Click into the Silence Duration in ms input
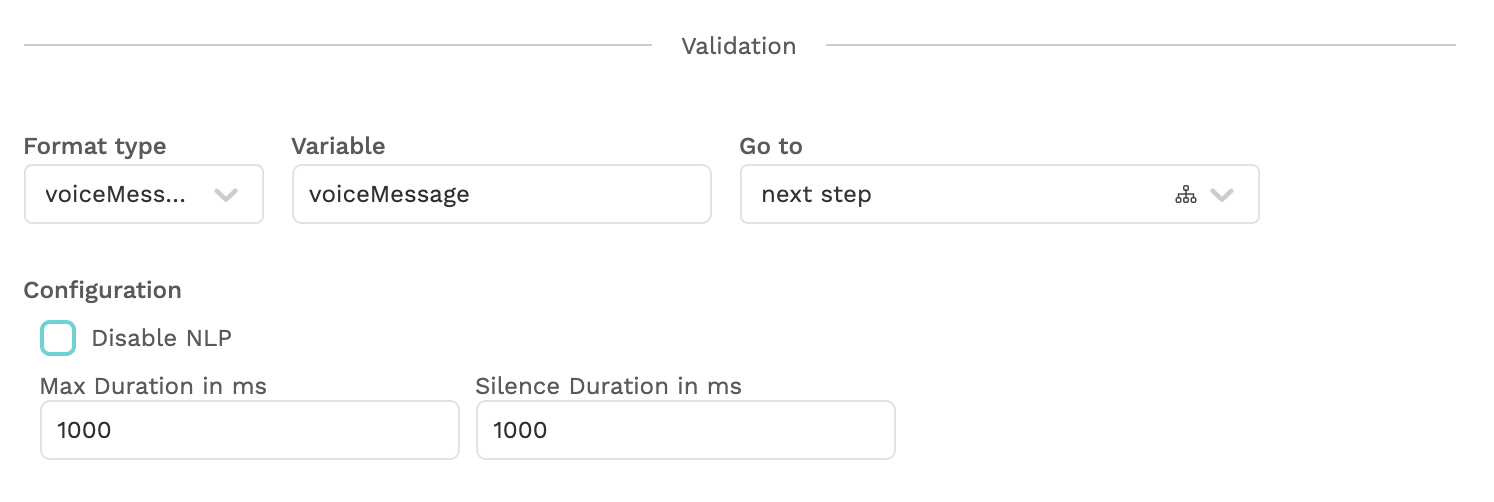 point(685,430)
